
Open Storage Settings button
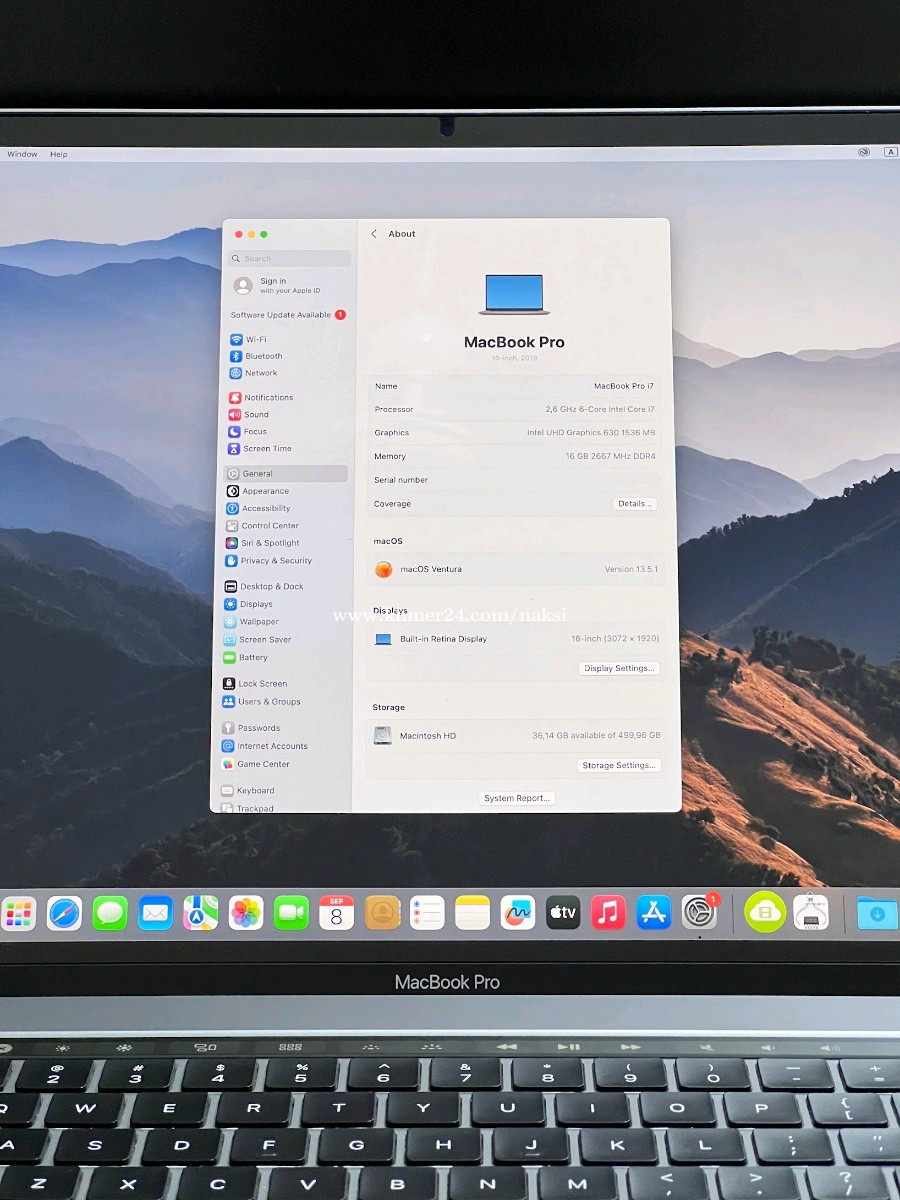tap(619, 765)
